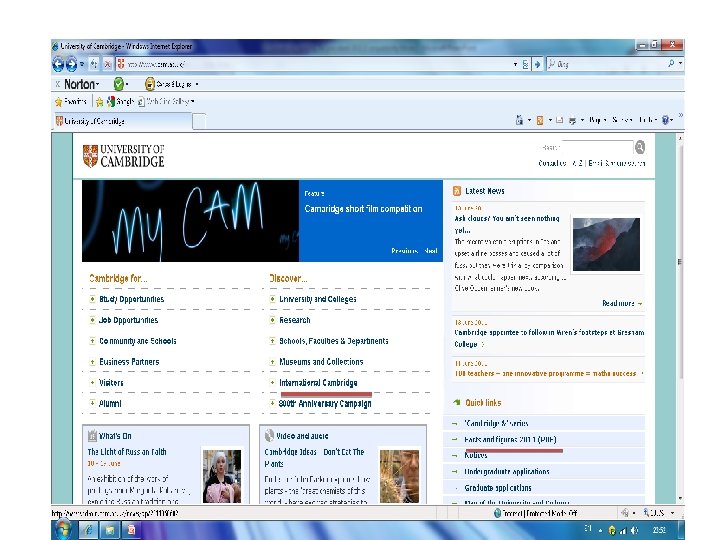This screenshot has height=540, width=720.
Task: Open Windows Explorer folder on taskbar
Action: tap(110, 530)
